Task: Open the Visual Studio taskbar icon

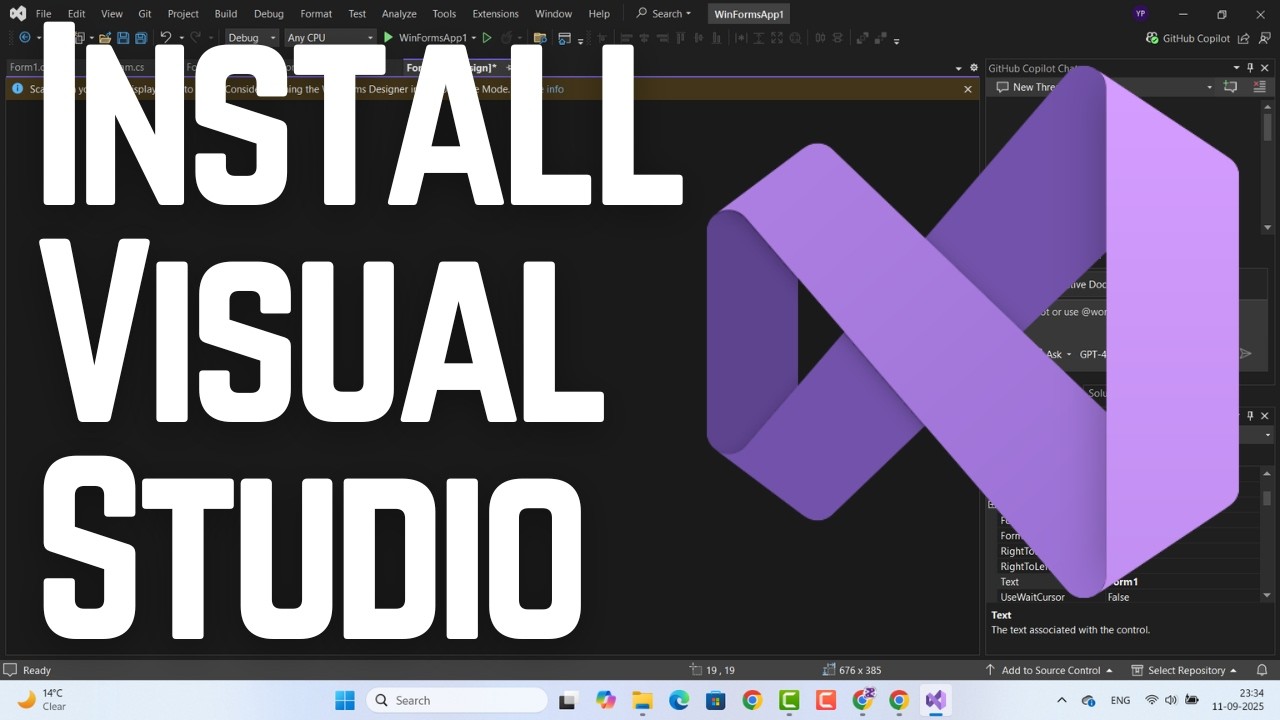Action: click(936, 700)
